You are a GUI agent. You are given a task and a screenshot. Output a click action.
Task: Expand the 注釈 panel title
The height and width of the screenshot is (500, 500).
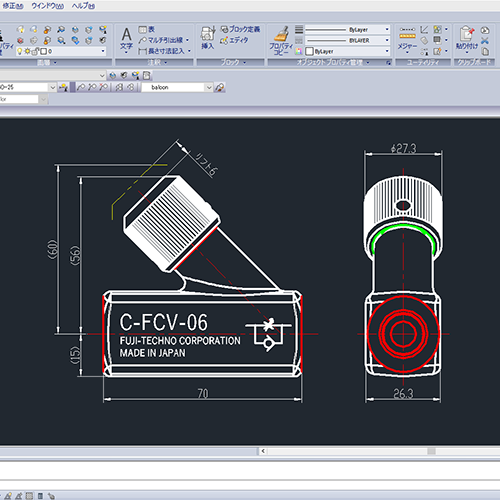[157, 62]
